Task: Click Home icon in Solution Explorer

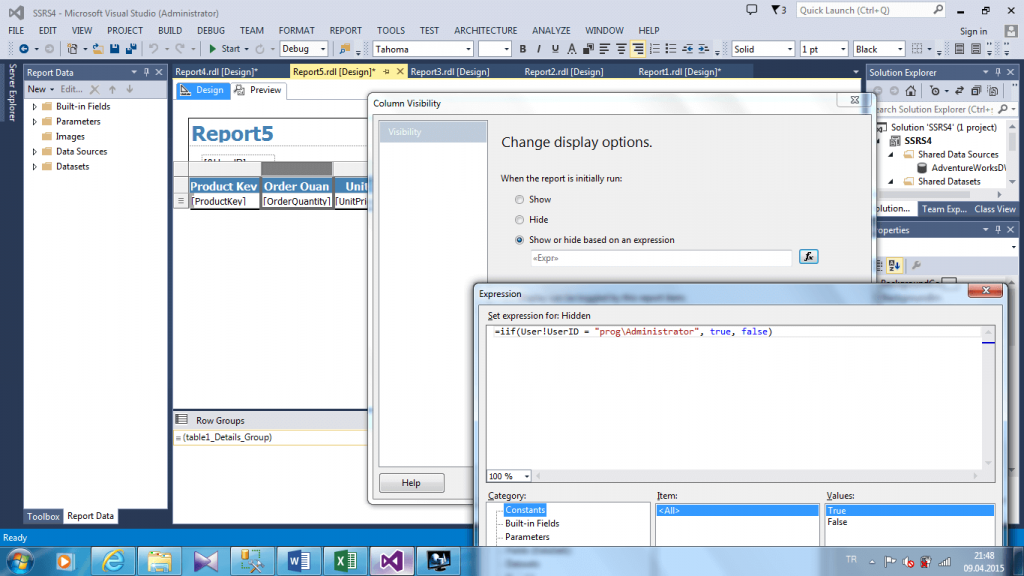Action: click(910, 91)
